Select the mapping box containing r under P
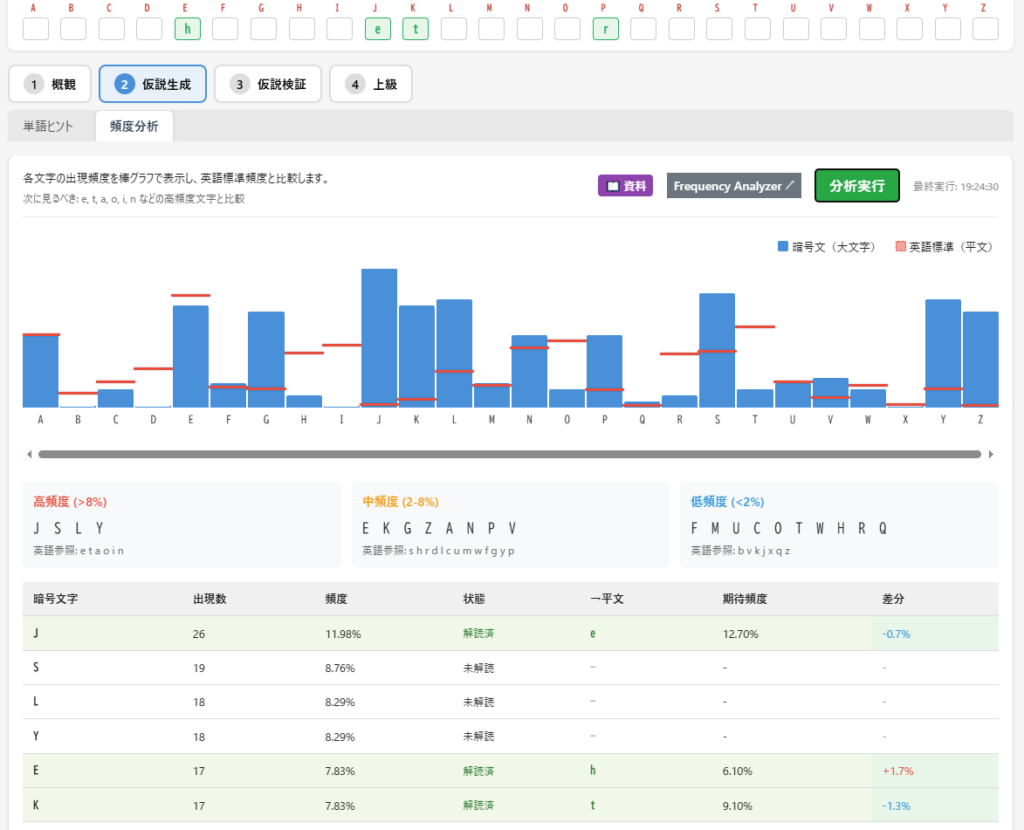This screenshot has width=1024, height=830. (605, 29)
